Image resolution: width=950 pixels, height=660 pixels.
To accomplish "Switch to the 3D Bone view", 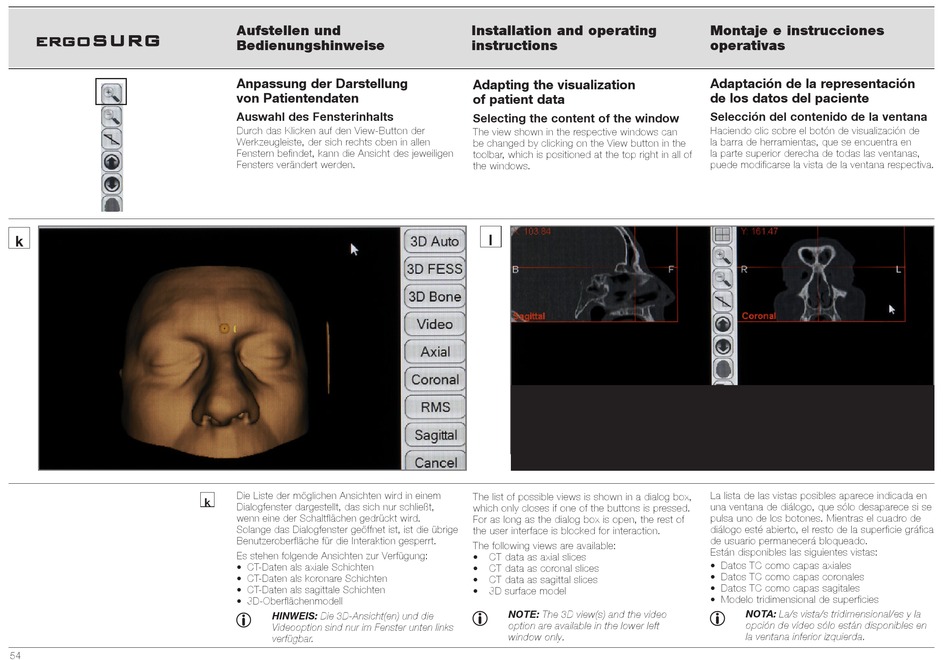I will [x=434, y=297].
